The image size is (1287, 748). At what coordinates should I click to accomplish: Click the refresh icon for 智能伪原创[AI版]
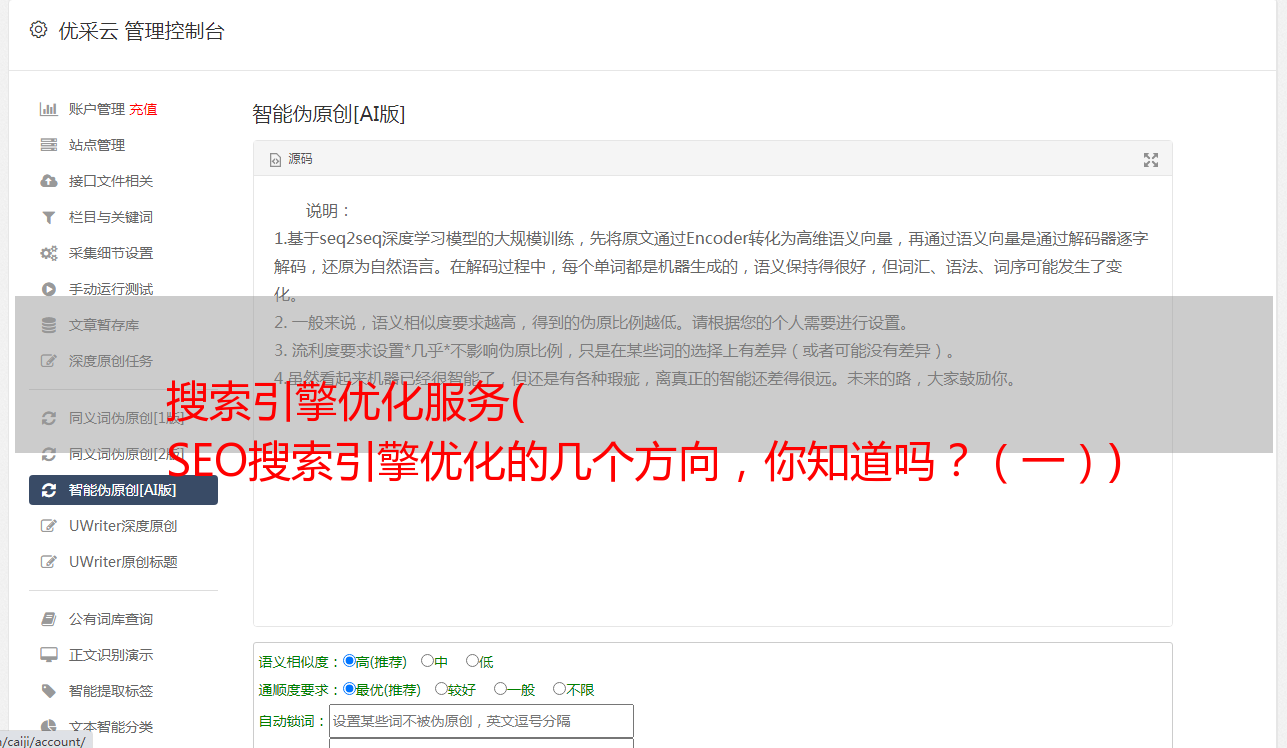tap(48, 490)
